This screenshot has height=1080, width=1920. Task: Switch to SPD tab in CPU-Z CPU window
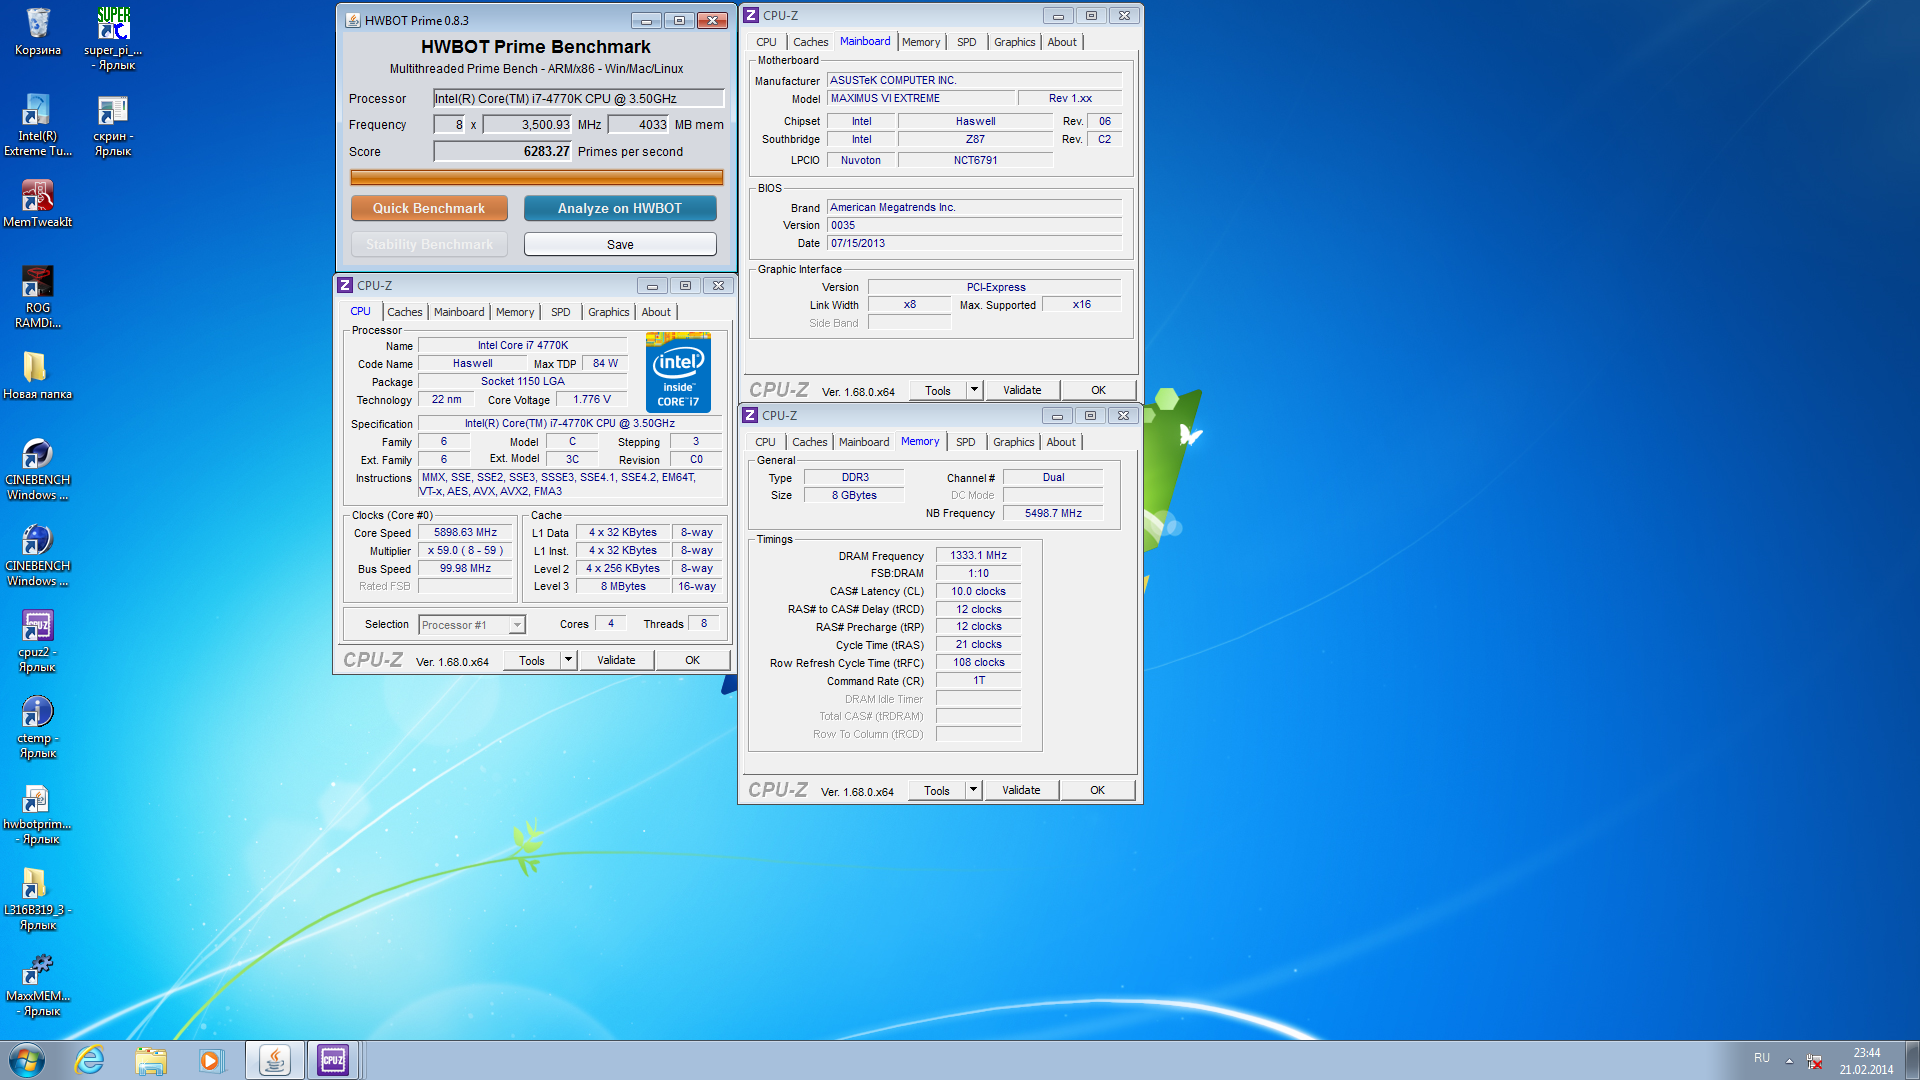click(x=561, y=312)
